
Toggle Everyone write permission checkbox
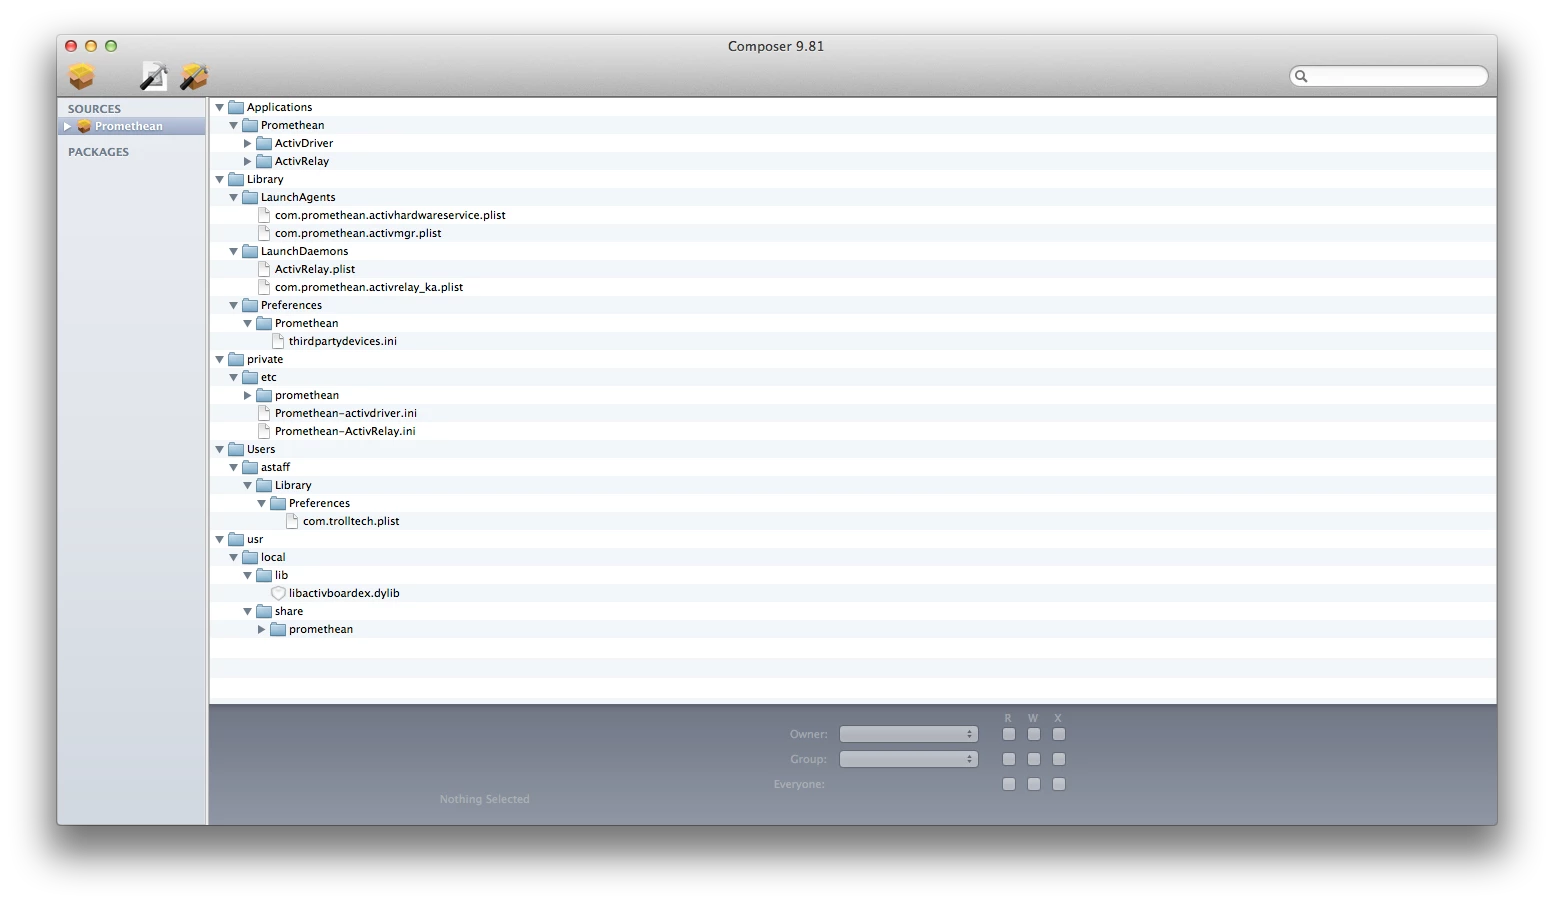[x=1034, y=784]
